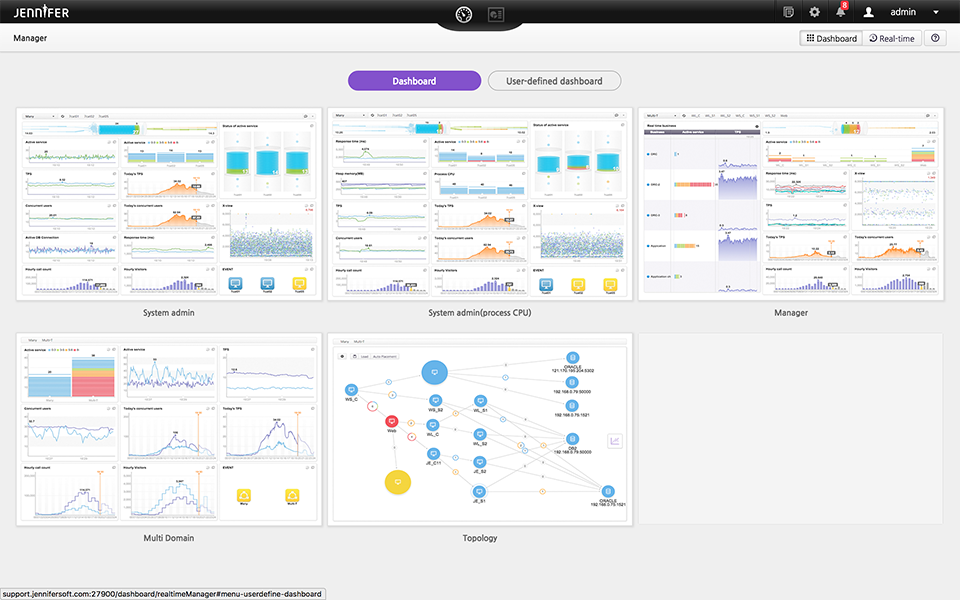Open the help question mark button
The width and height of the screenshot is (960, 600).
coord(935,38)
